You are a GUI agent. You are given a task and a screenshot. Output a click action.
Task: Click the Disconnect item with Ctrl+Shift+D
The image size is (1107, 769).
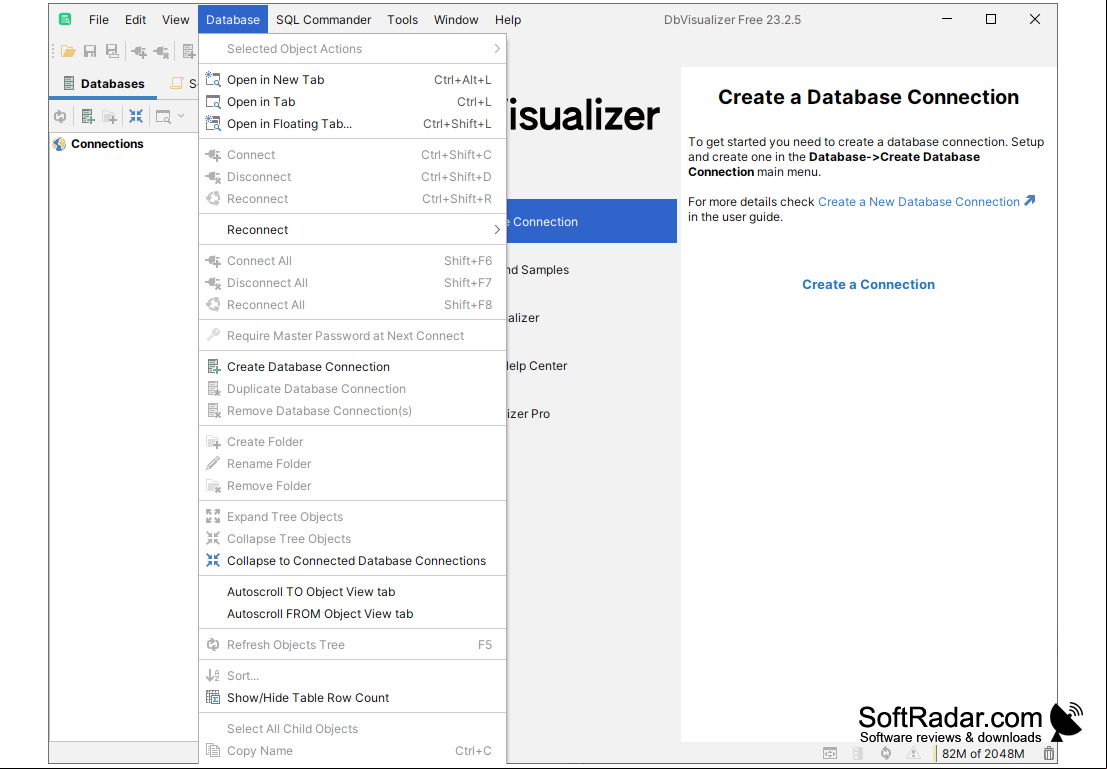pos(352,177)
